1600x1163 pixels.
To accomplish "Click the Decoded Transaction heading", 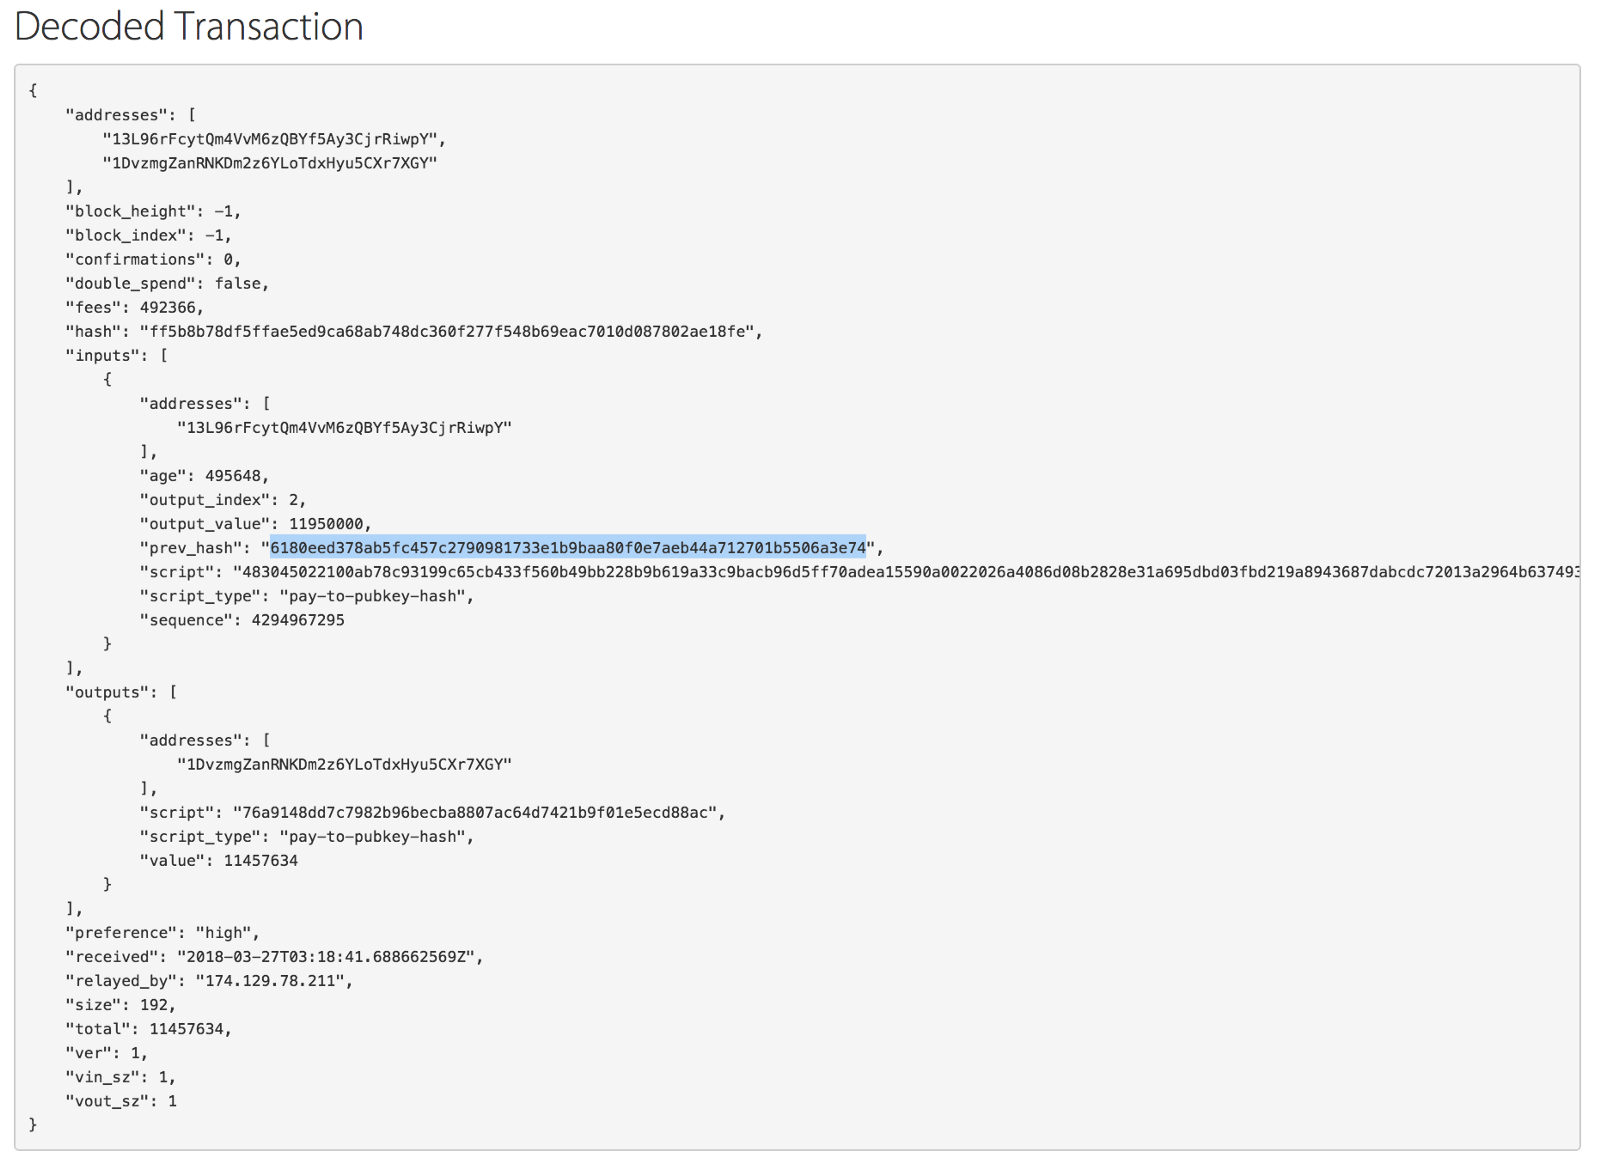I will 189,26.
